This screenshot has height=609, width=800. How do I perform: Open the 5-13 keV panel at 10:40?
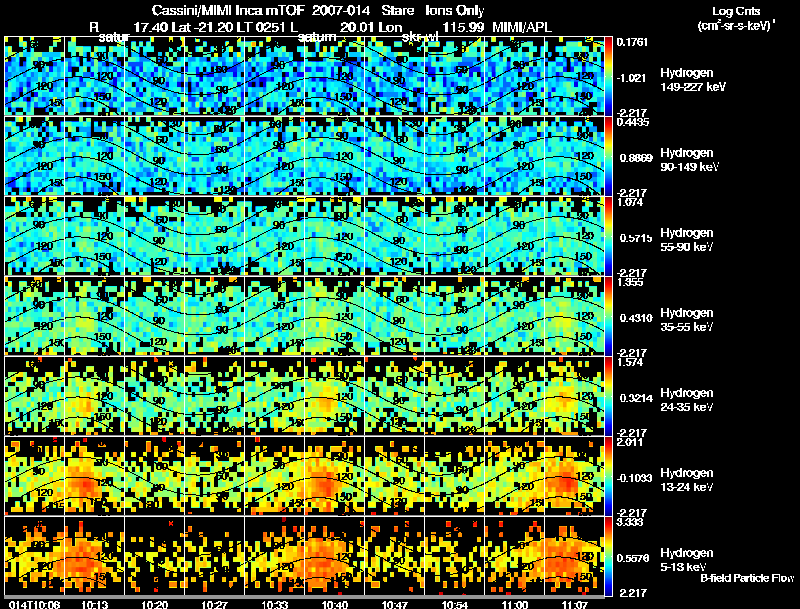[334, 556]
